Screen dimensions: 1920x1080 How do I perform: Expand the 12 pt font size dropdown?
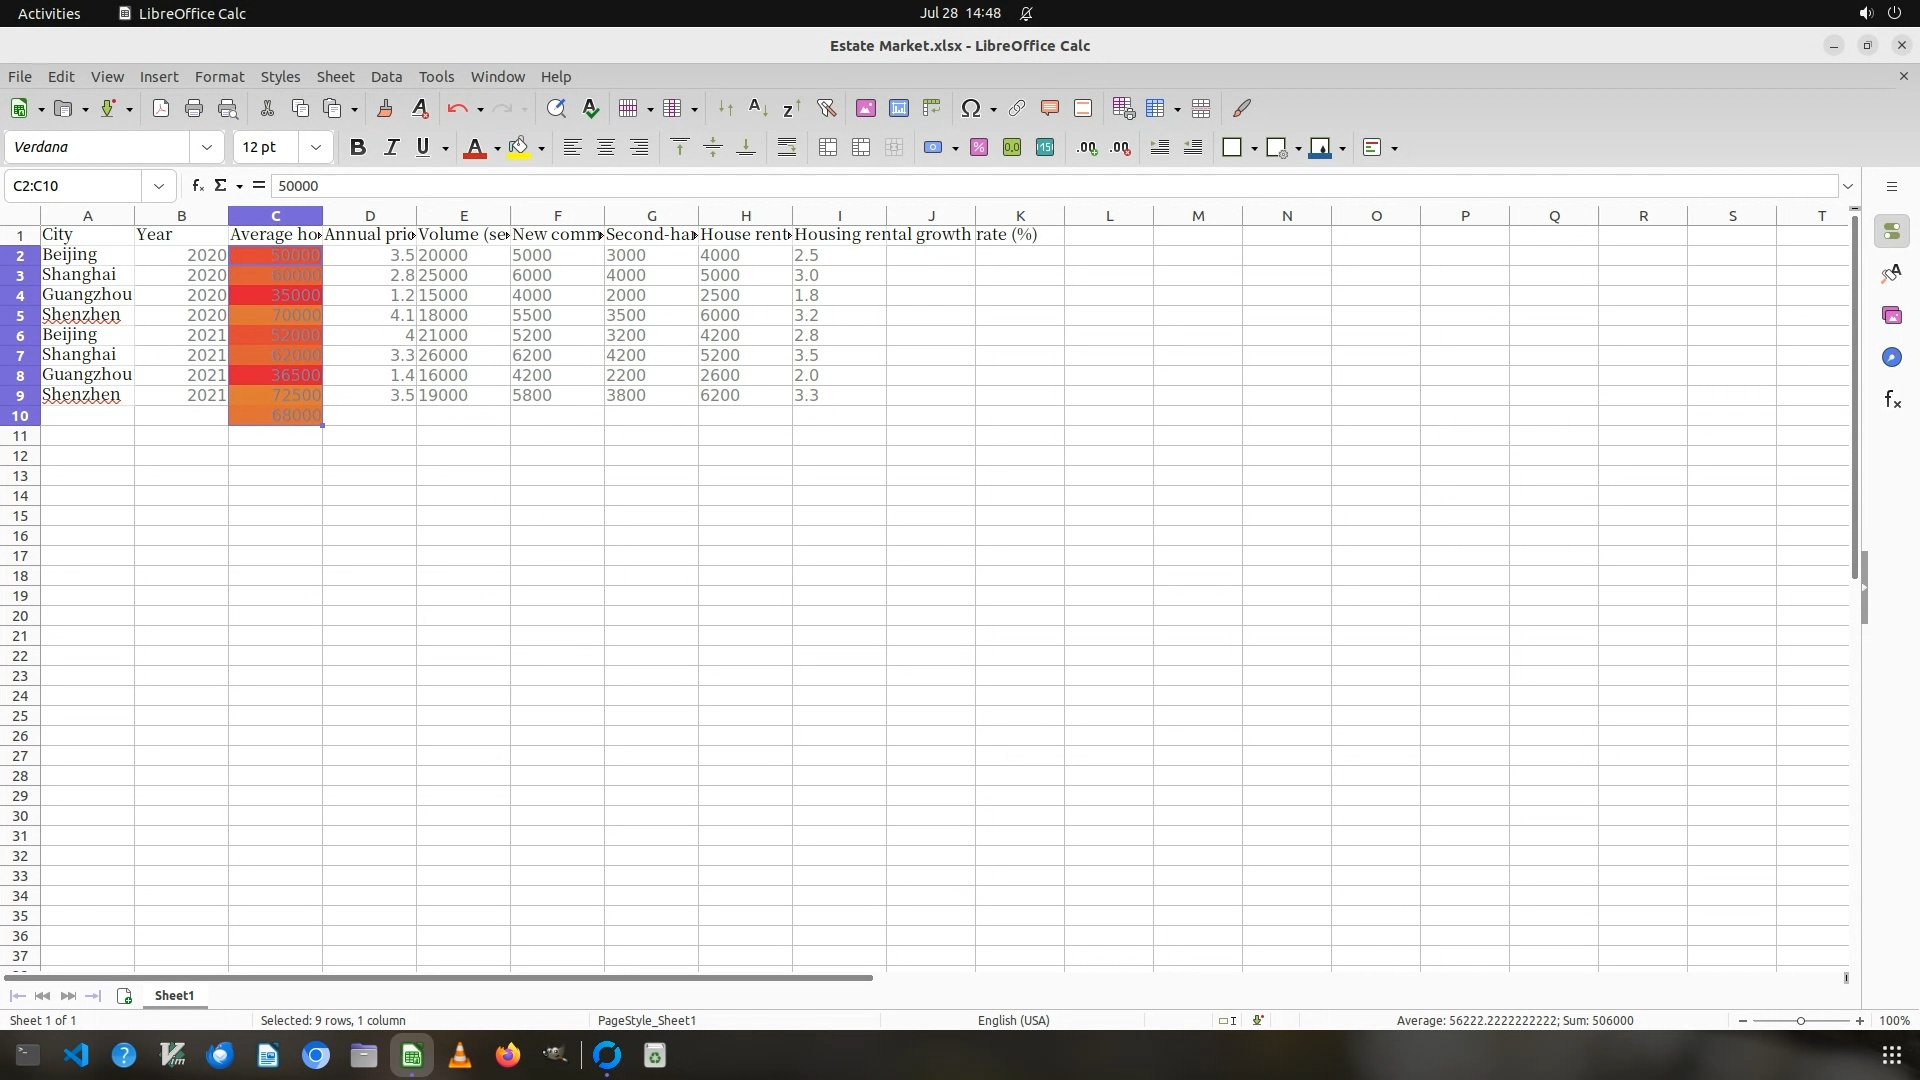[x=316, y=147]
